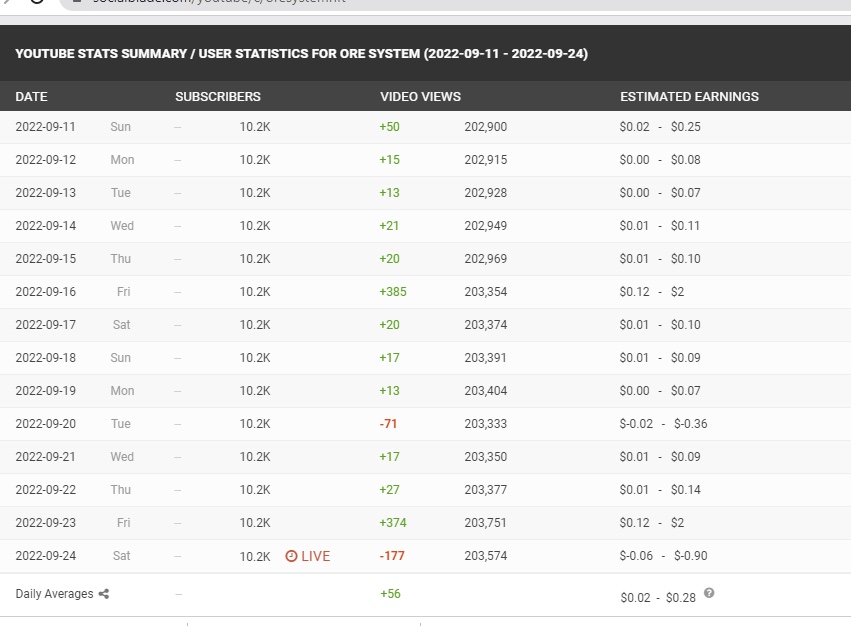Click the browser address bar URL
The image size is (851, 626).
point(217,2)
